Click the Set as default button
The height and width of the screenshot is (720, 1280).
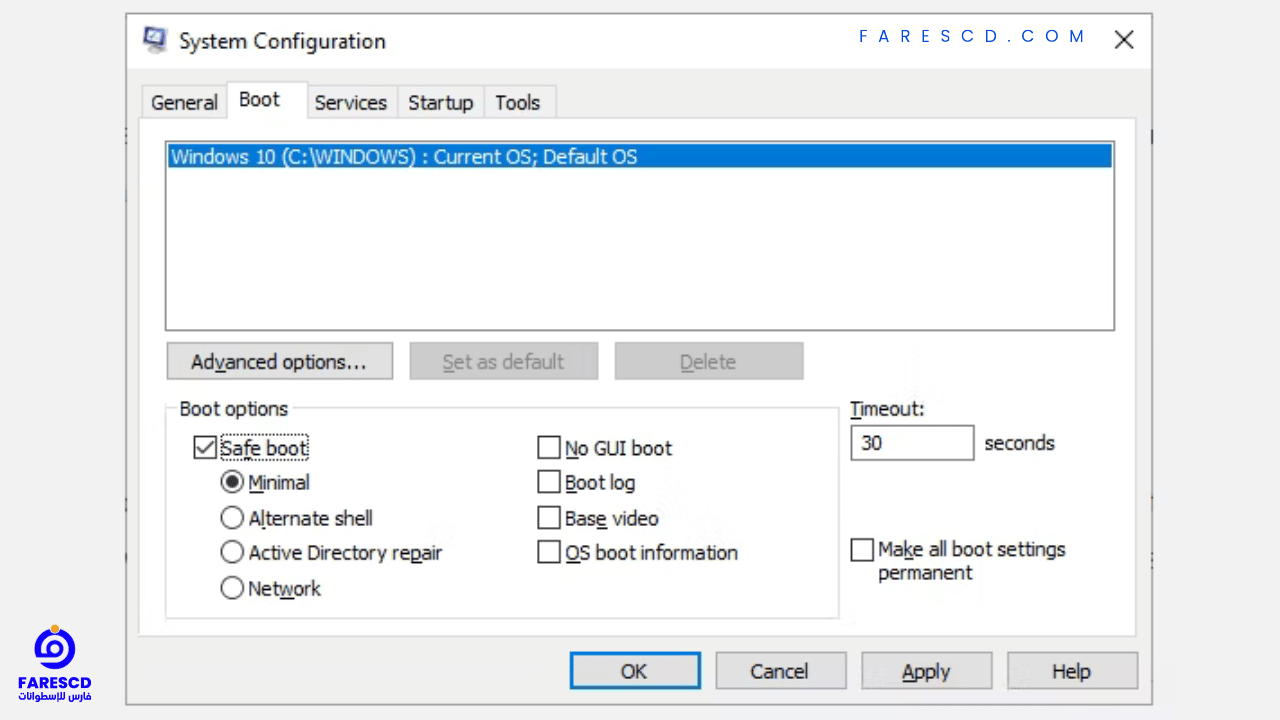tap(504, 361)
